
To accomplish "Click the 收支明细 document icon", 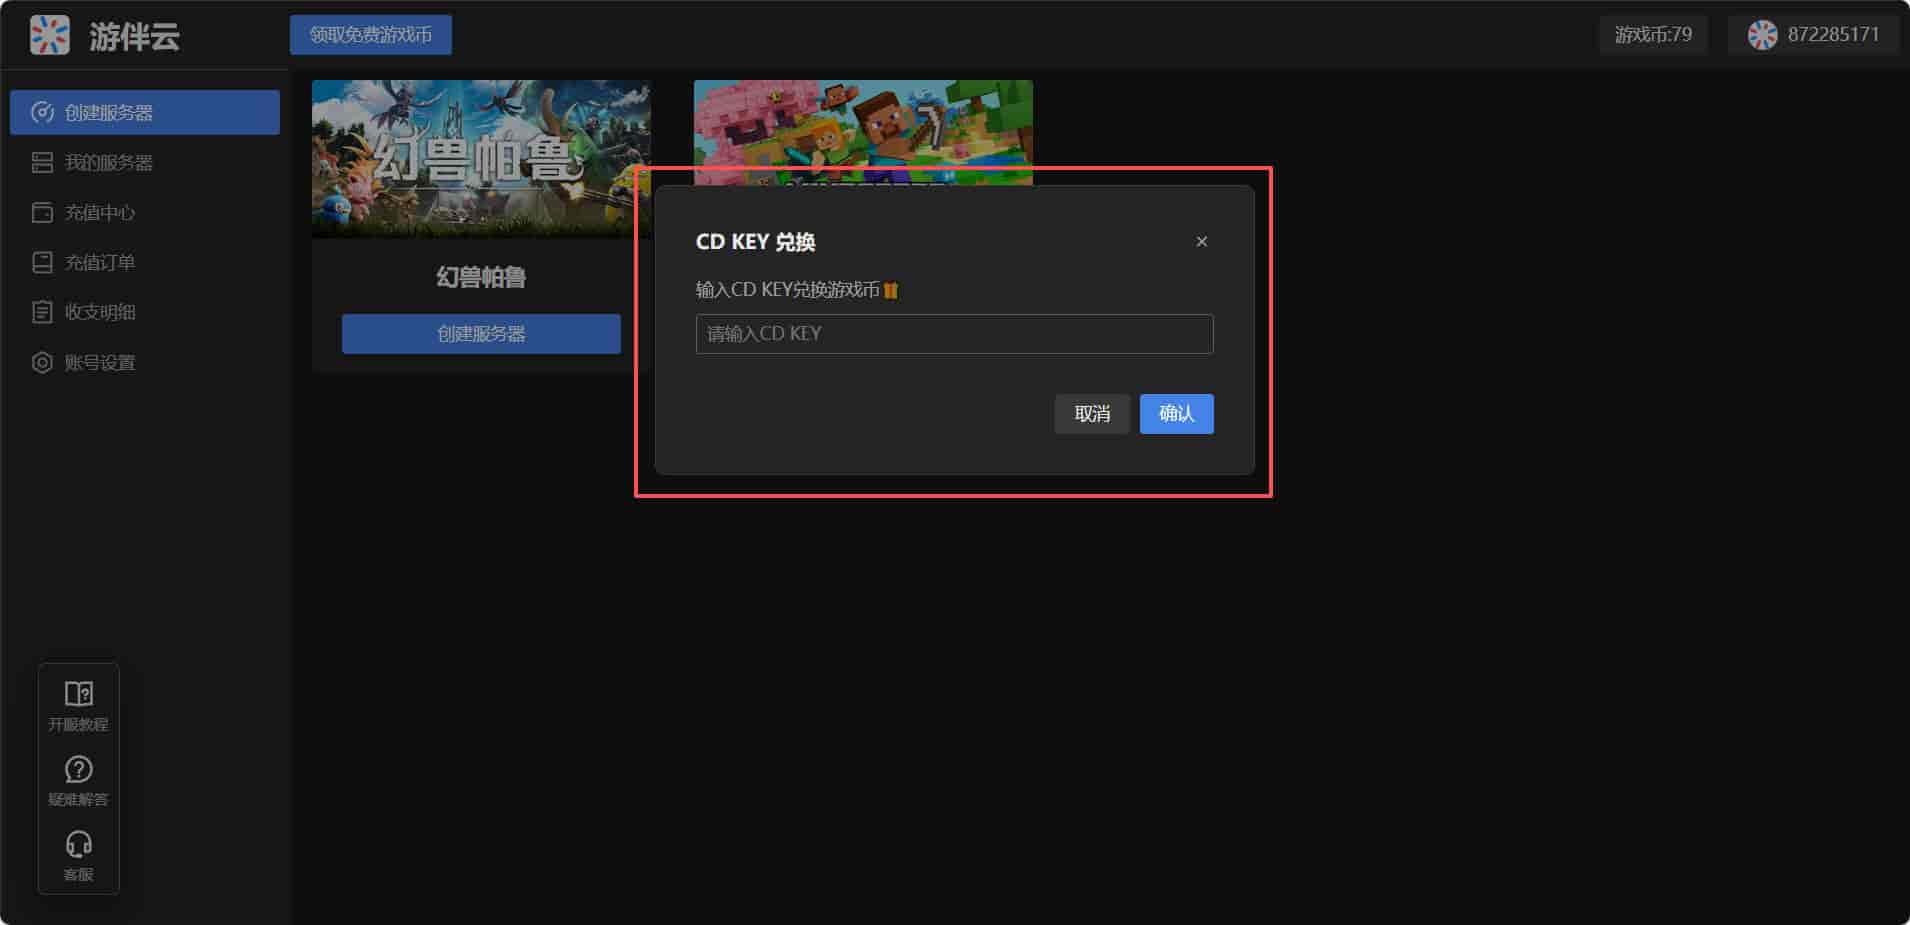I will [42, 312].
